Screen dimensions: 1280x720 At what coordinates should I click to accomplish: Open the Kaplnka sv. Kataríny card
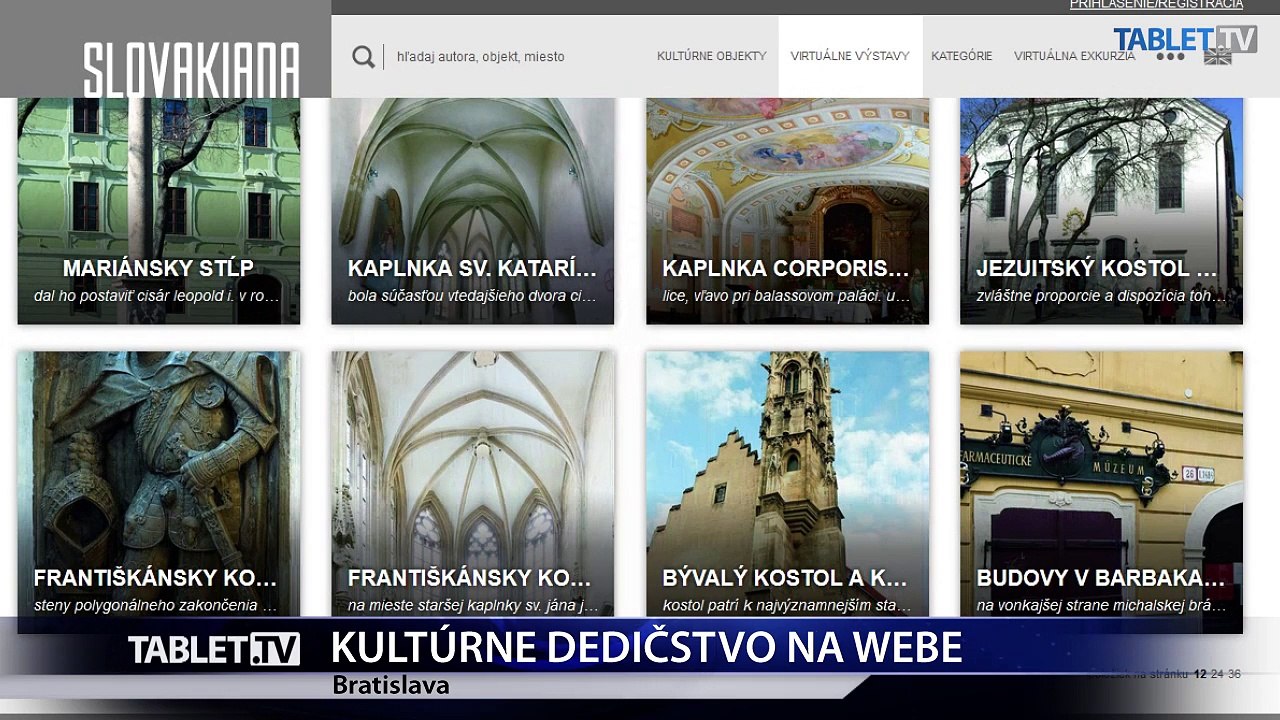coord(473,211)
